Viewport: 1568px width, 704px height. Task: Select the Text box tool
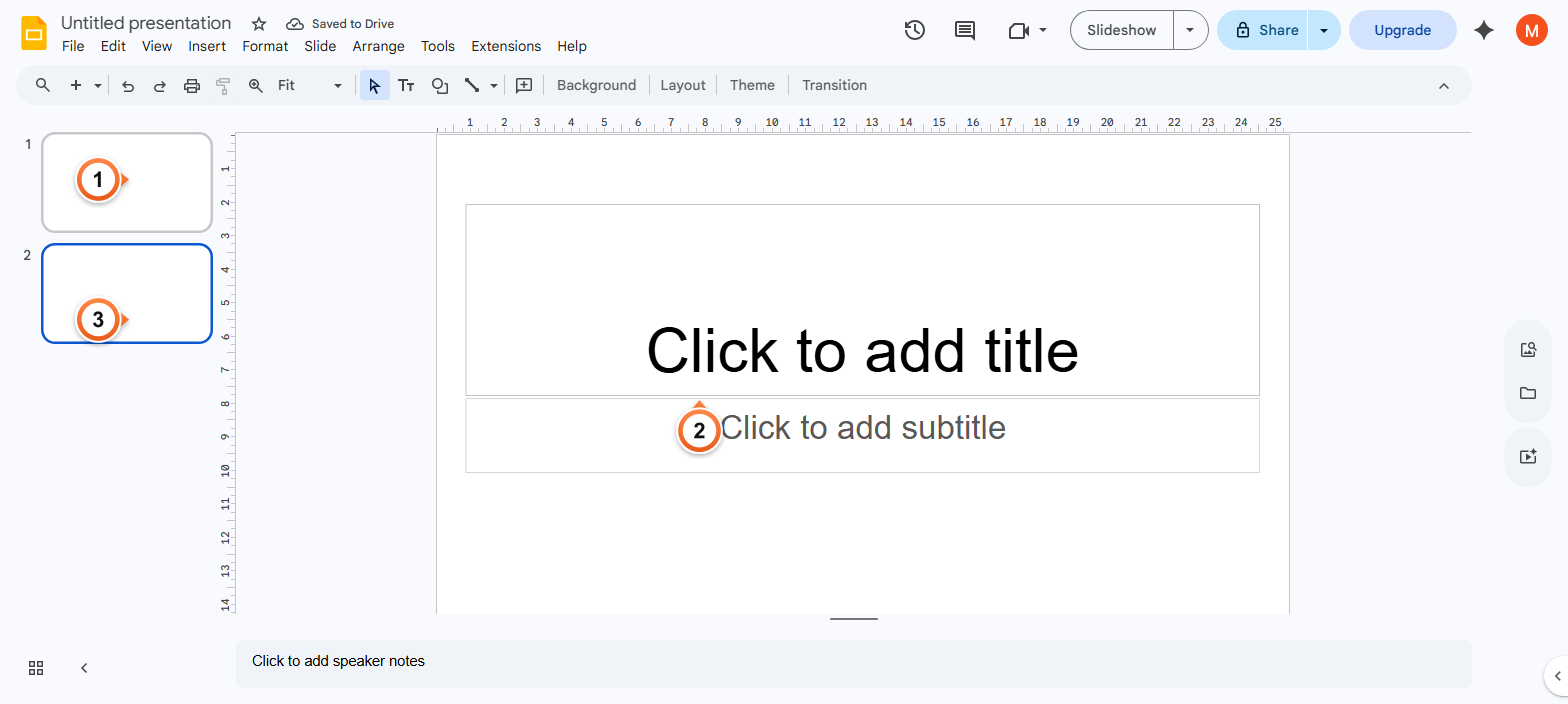[406, 86]
